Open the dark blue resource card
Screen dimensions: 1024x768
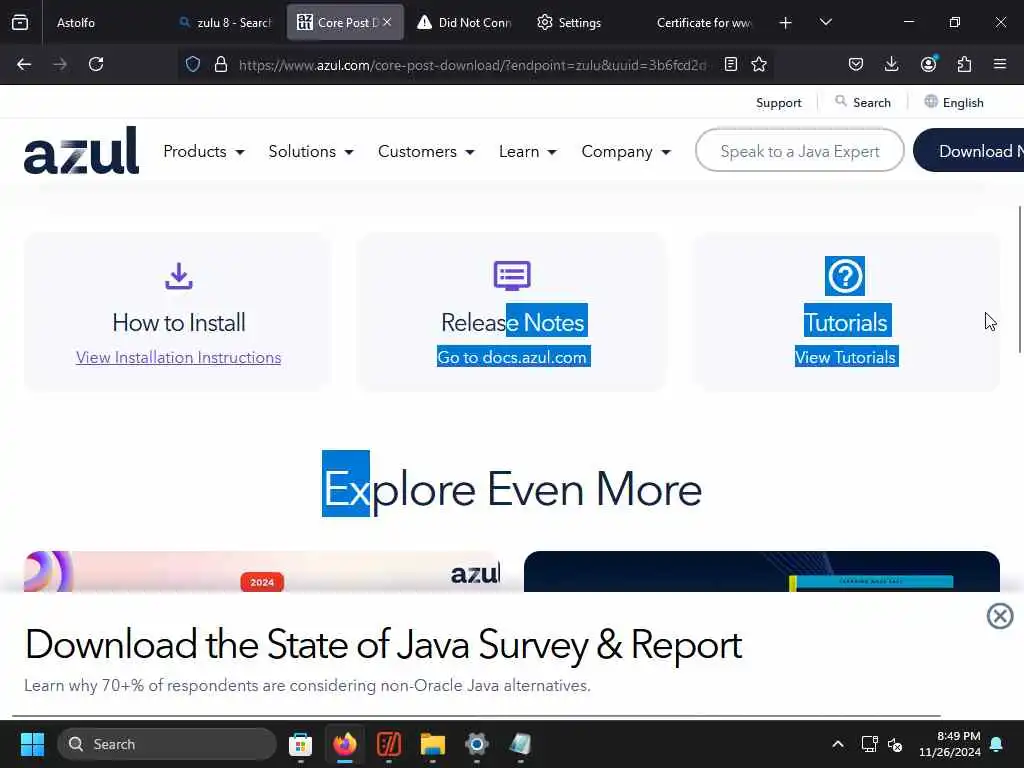click(x=761, y=571)
